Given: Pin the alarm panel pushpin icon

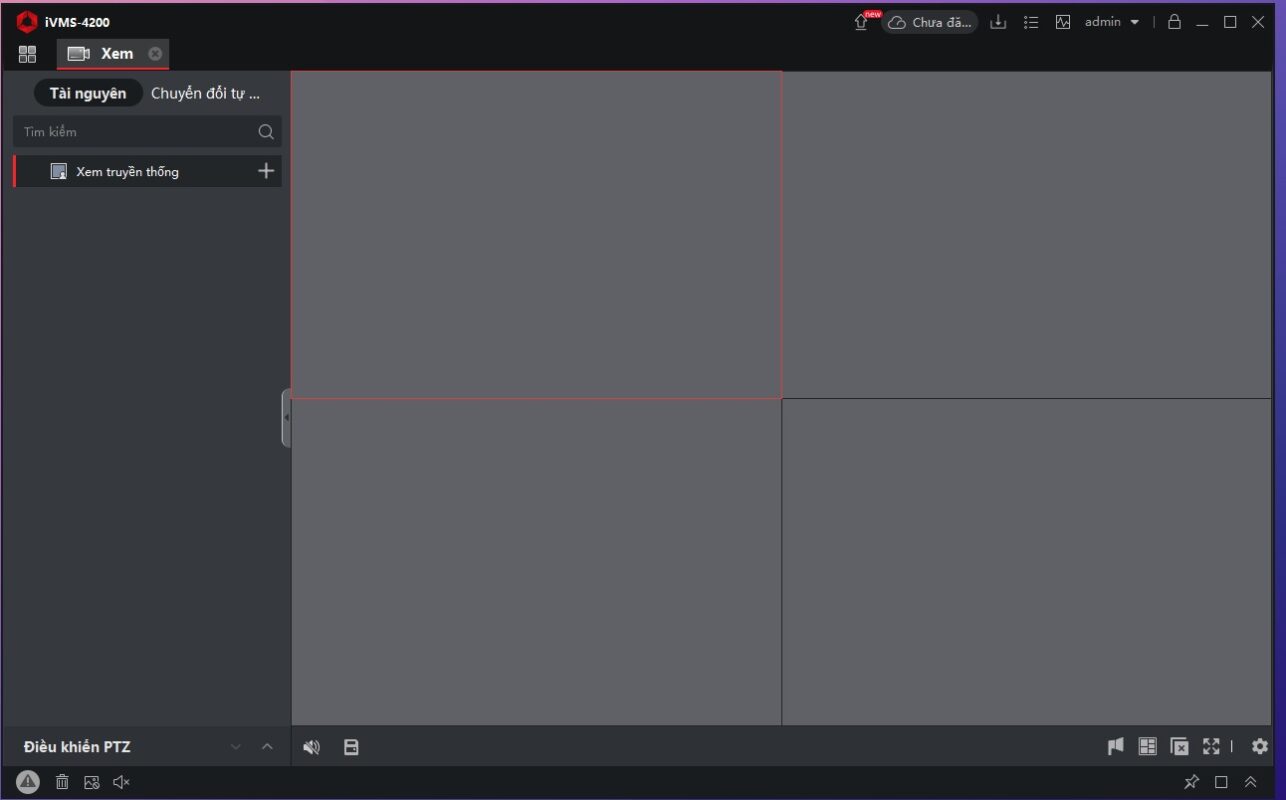Looking at the screenshot, I should coord(1191,782).
